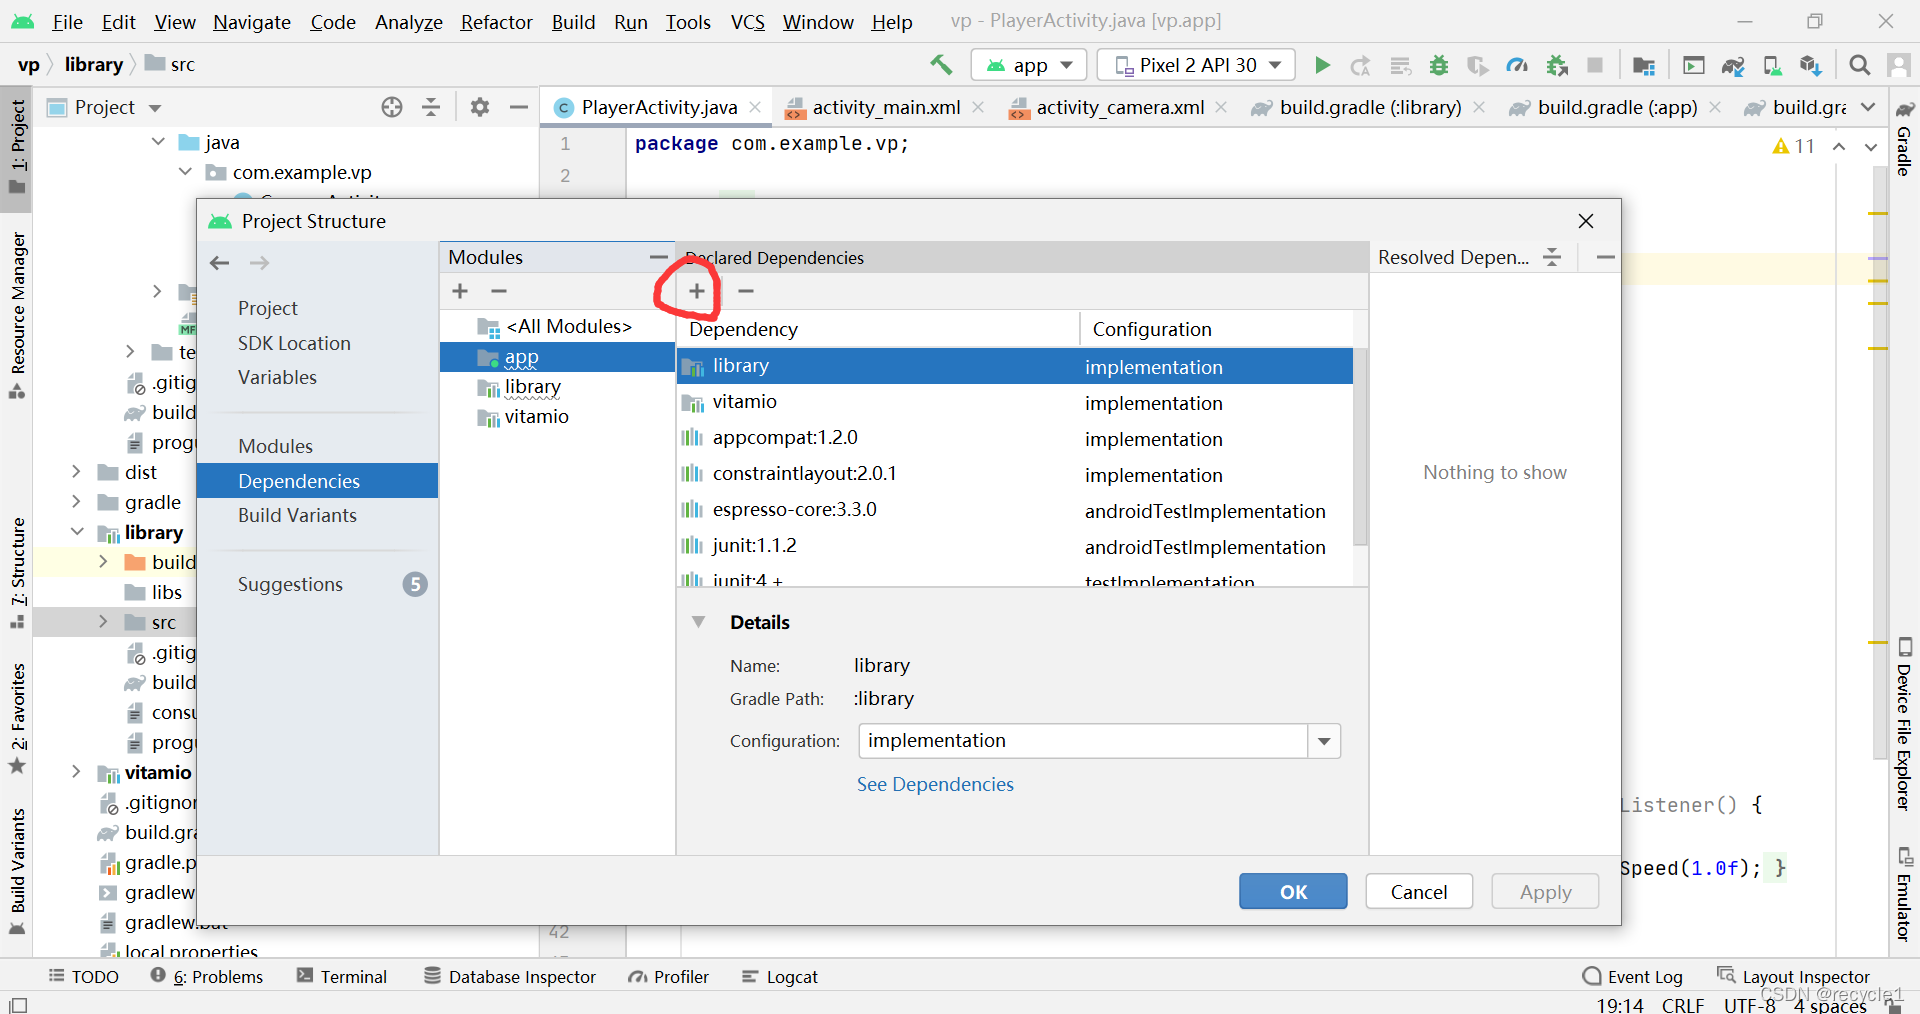Click the Project panel settings gear icon
Viewport: 1920px width, 1014px height.
(x=480, y=107)
